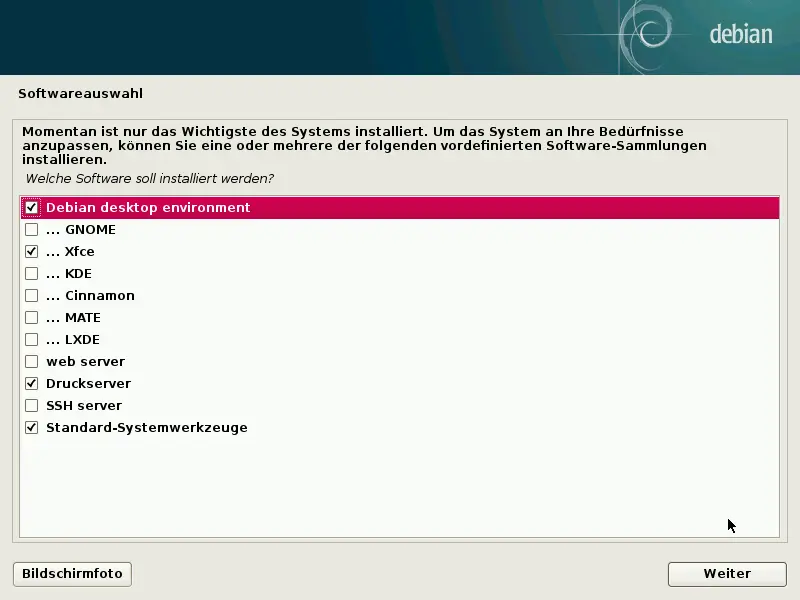Uncheck the Druckserver option

pos(31,383)
